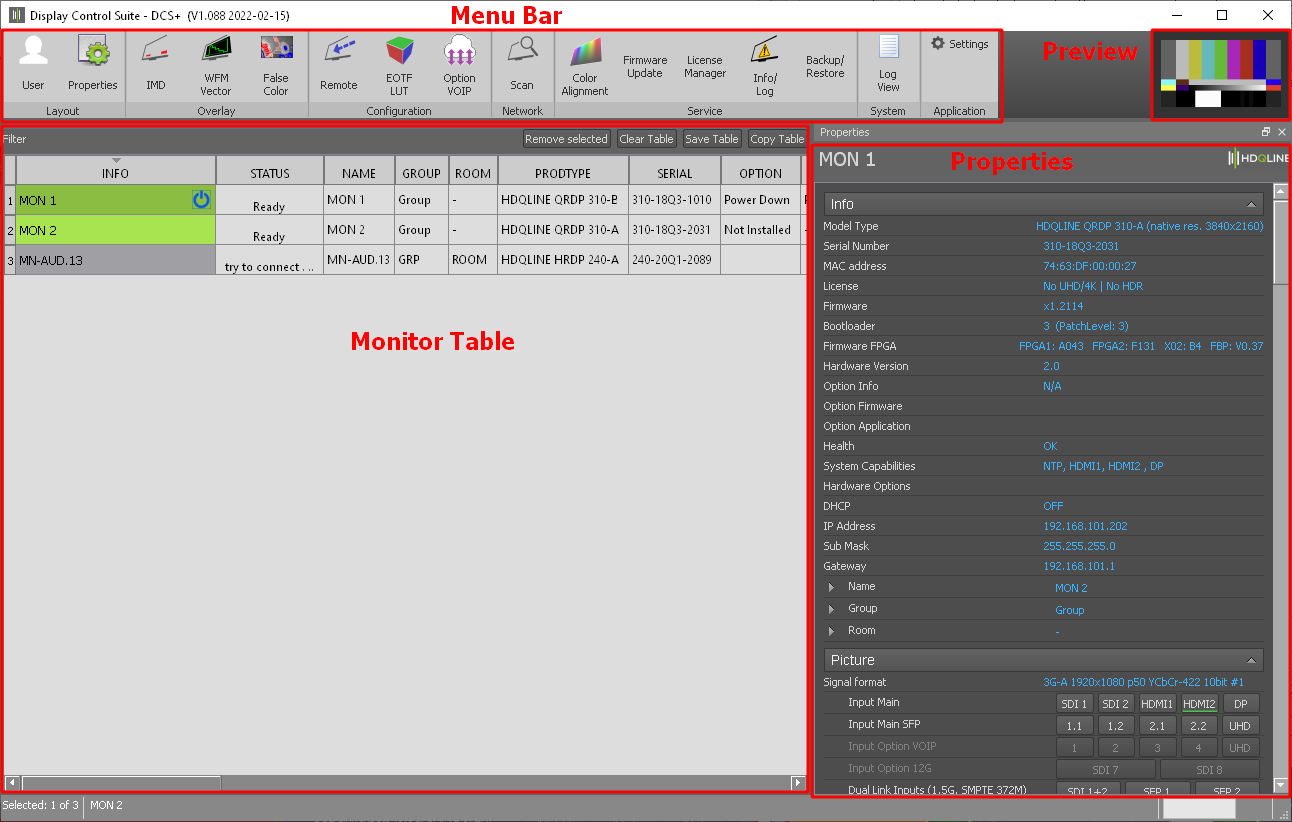This screenshot has height=822, width=1292.
Task: Sort table by INFO column header
Action: coord(116,170)
